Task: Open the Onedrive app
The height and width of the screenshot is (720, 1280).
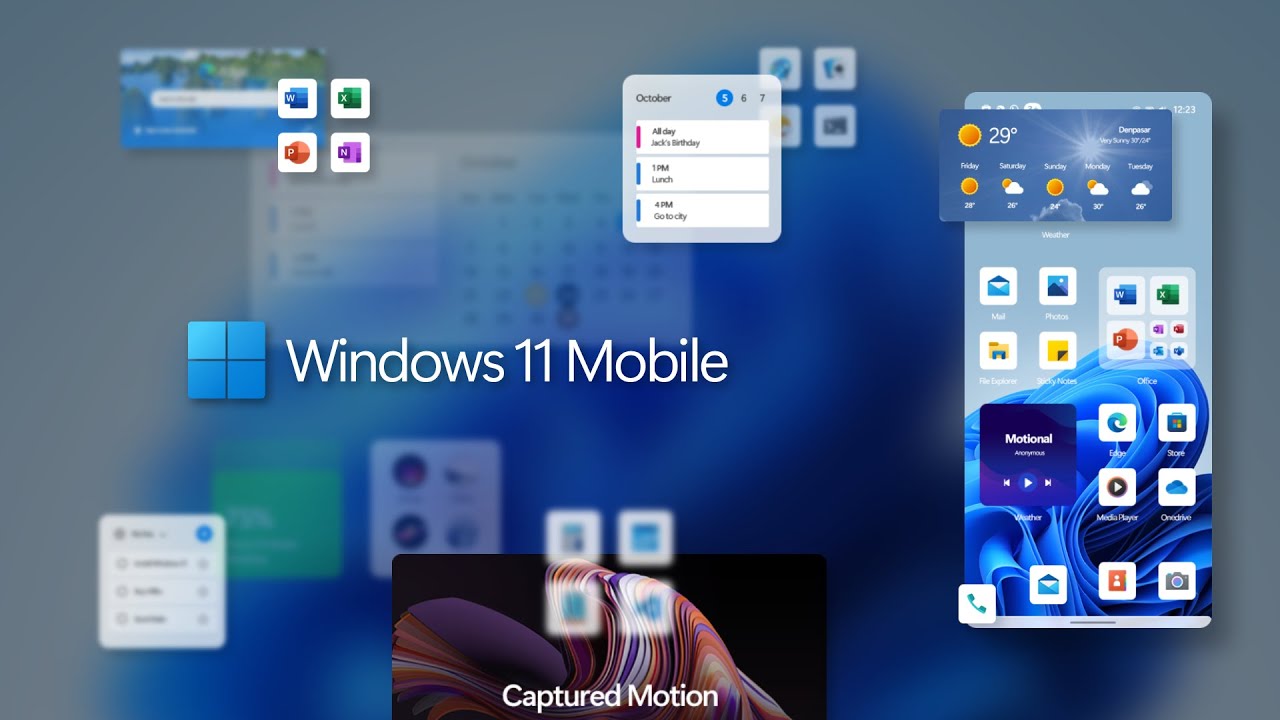Action: click(1177, 487)
